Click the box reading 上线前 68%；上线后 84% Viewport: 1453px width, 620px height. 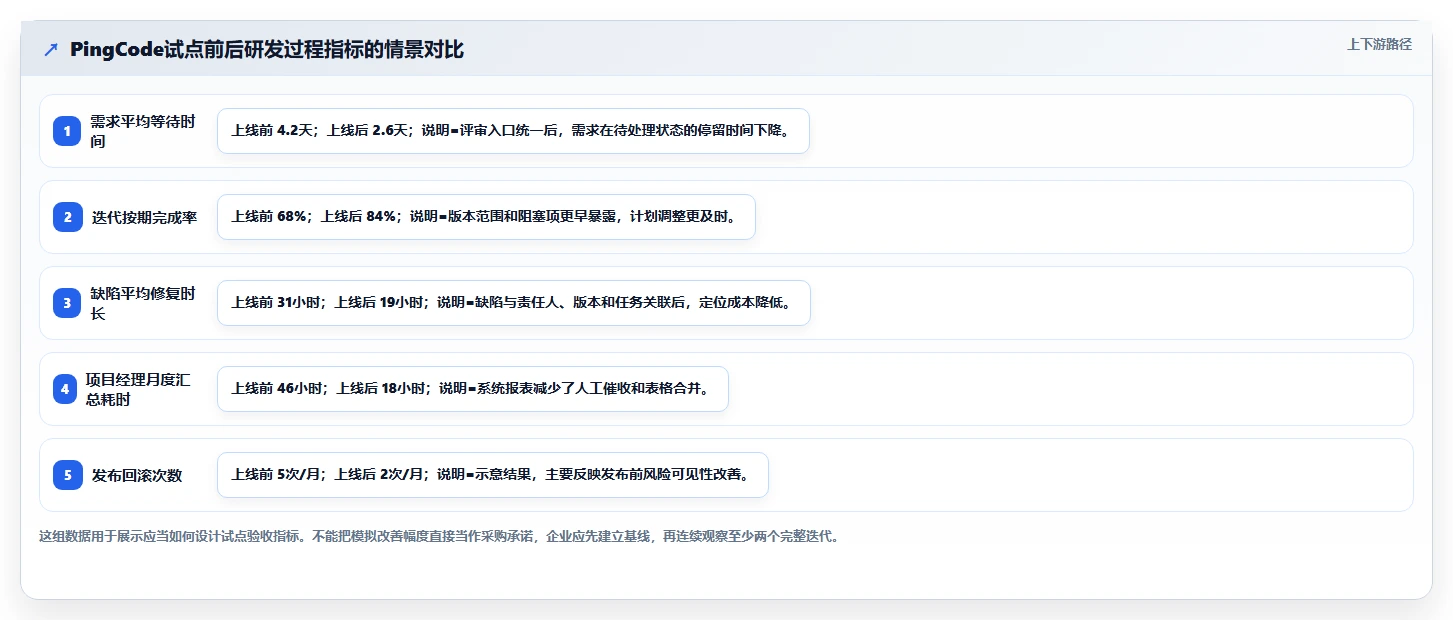point(486,217)
